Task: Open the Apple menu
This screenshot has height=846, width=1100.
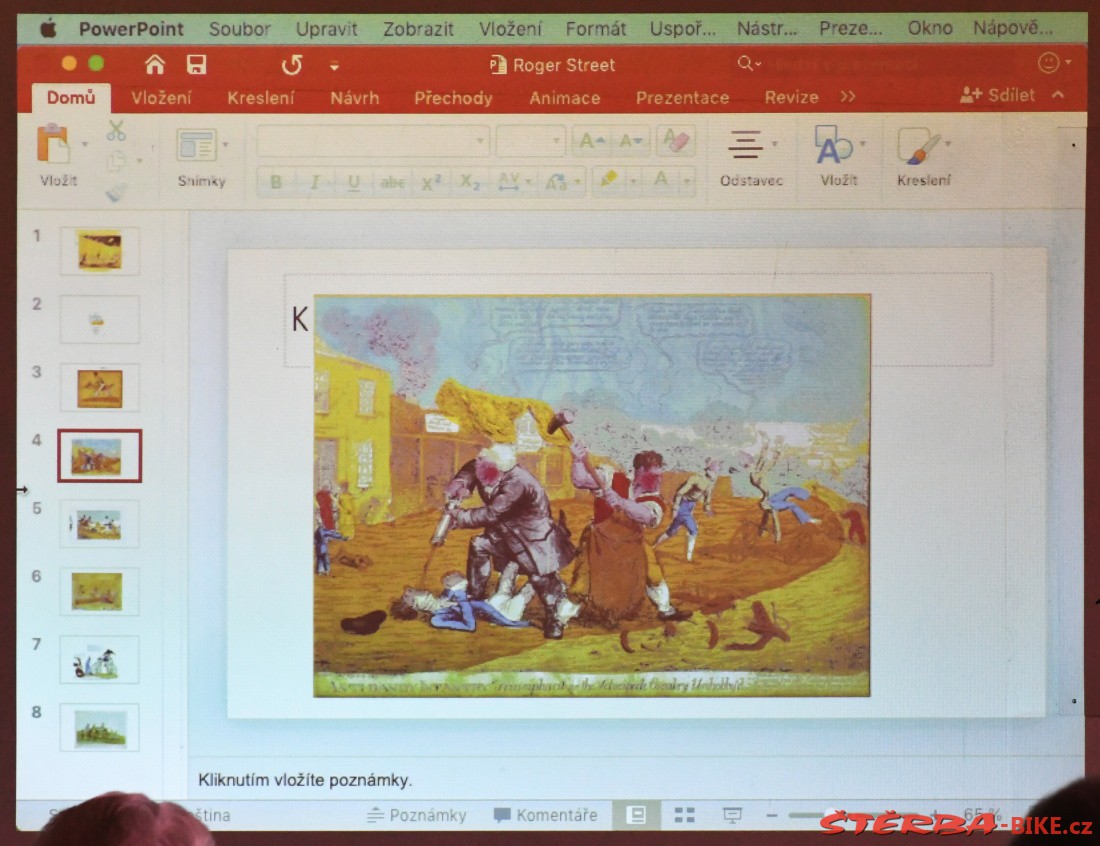Action: [48, 29]
